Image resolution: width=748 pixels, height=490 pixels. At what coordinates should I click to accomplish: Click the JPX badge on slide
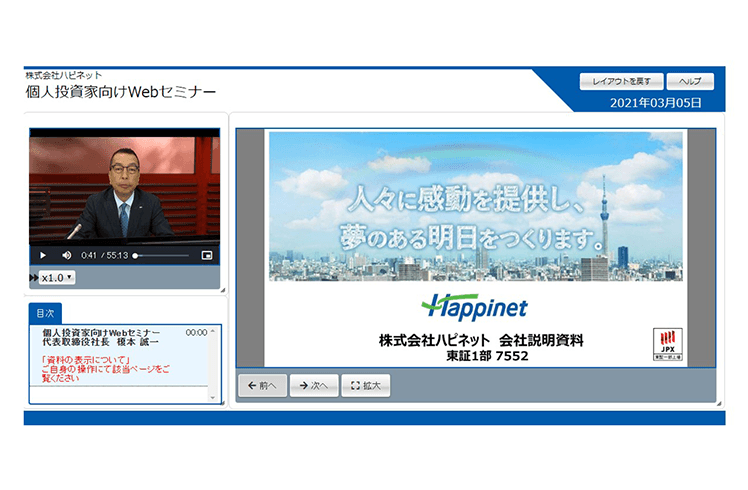click(x=667, y=344)
